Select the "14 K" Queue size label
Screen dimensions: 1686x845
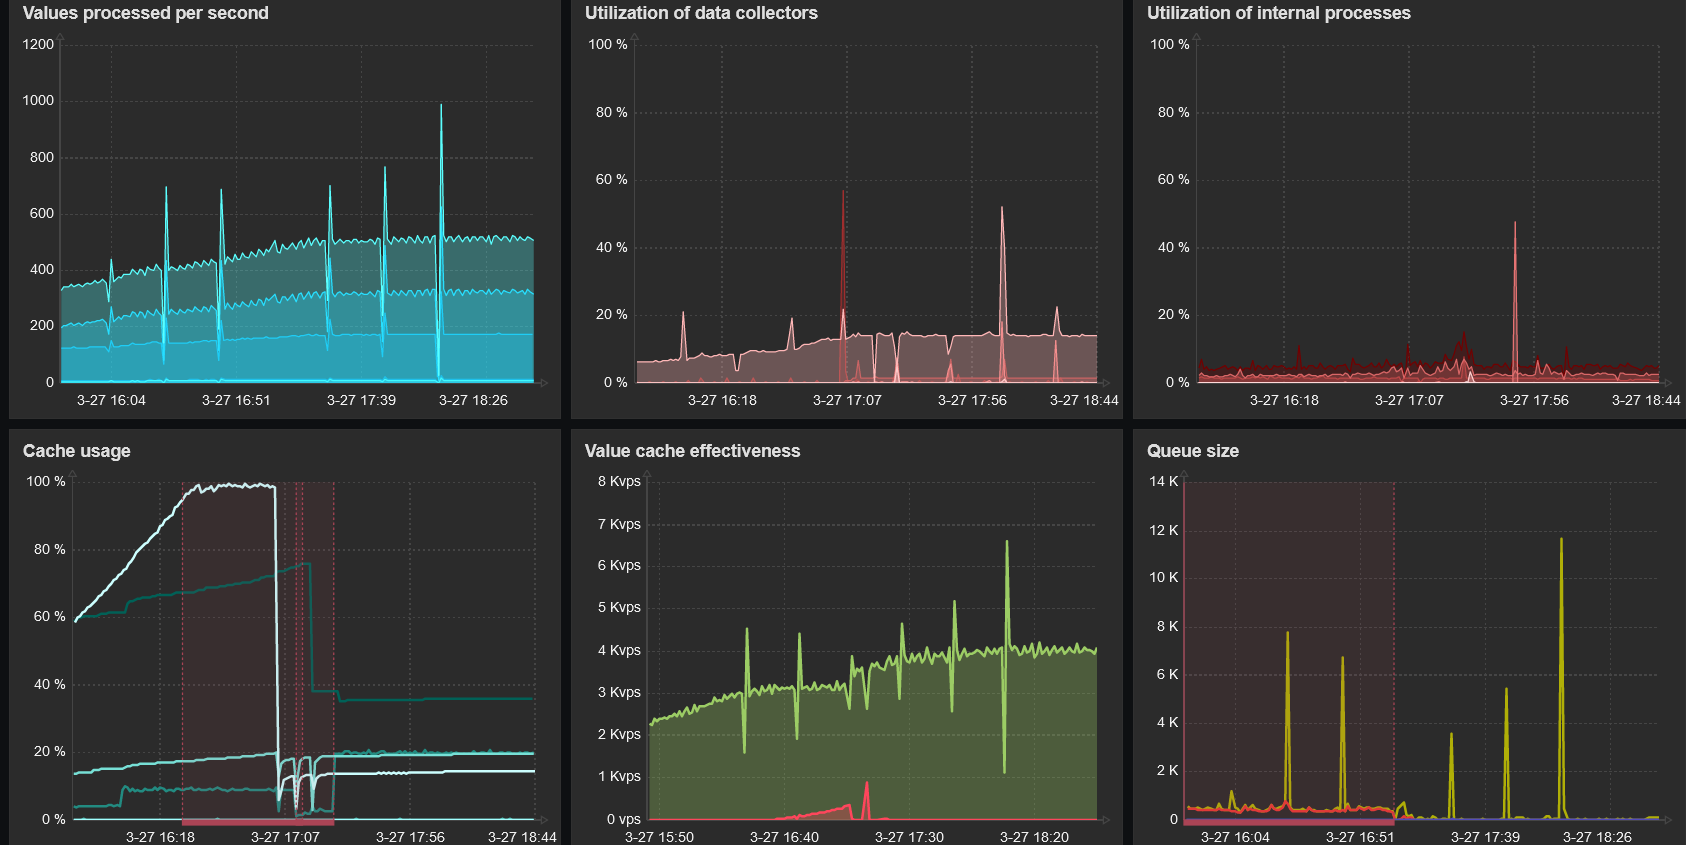point(1164,481)
